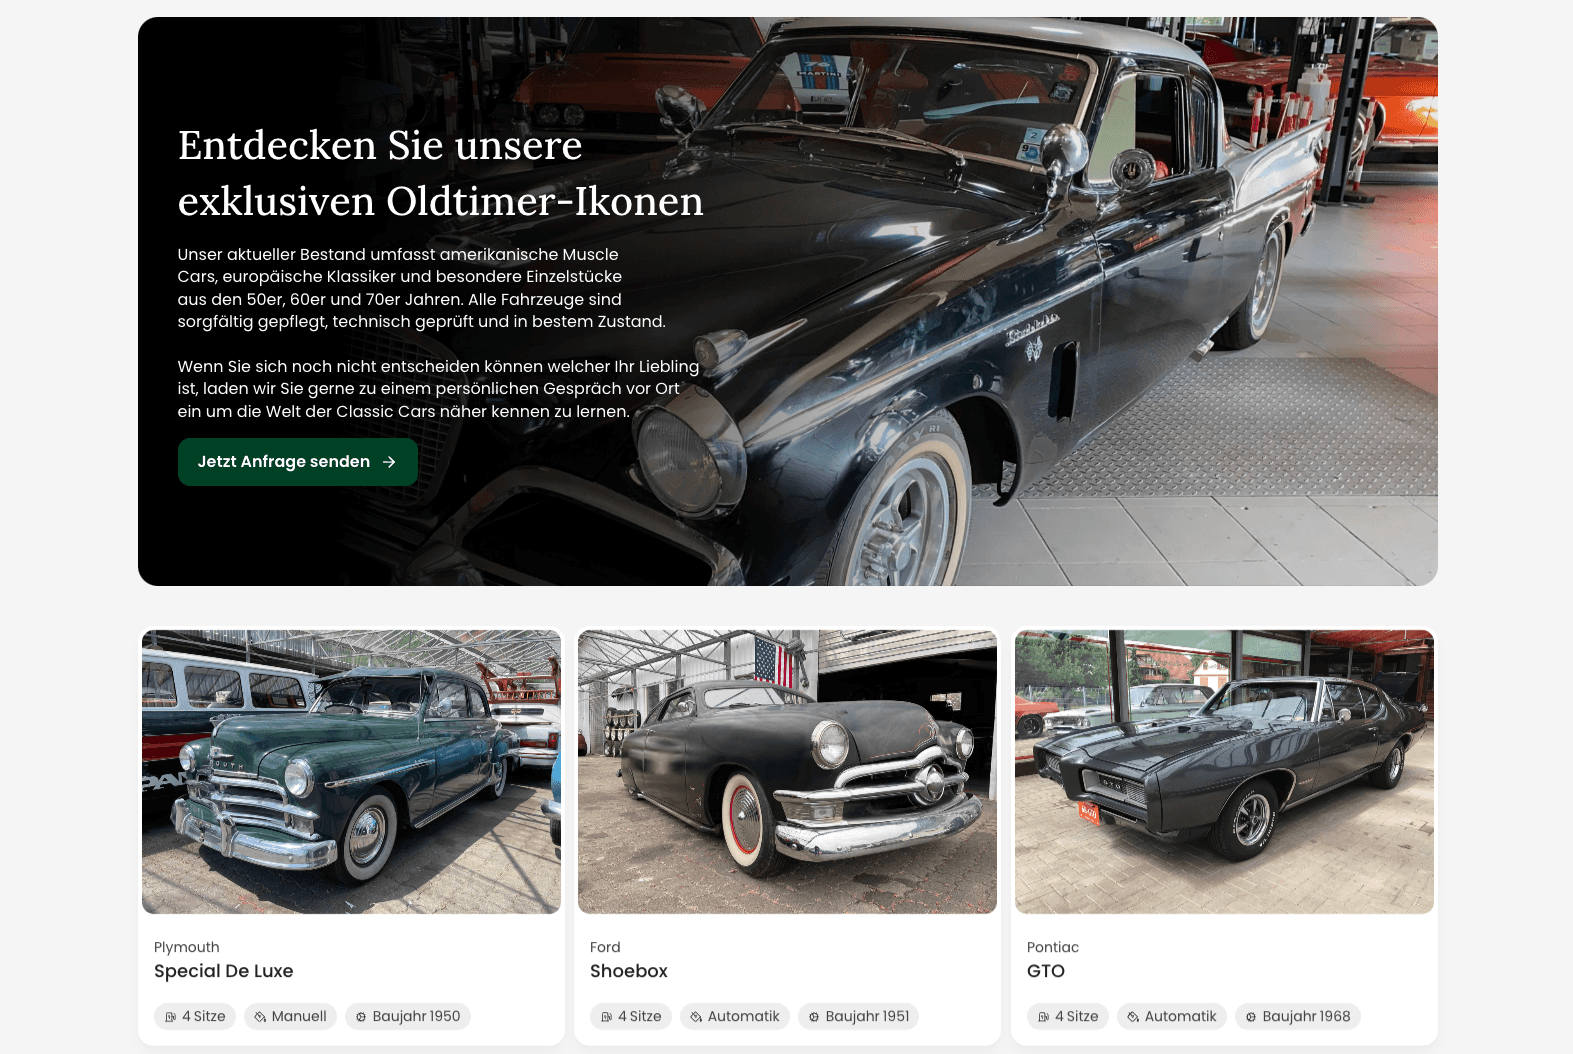
Task: Click the Manuell tag on Plymouth card
Action: pyautogui.click(x=290, y=1017)
